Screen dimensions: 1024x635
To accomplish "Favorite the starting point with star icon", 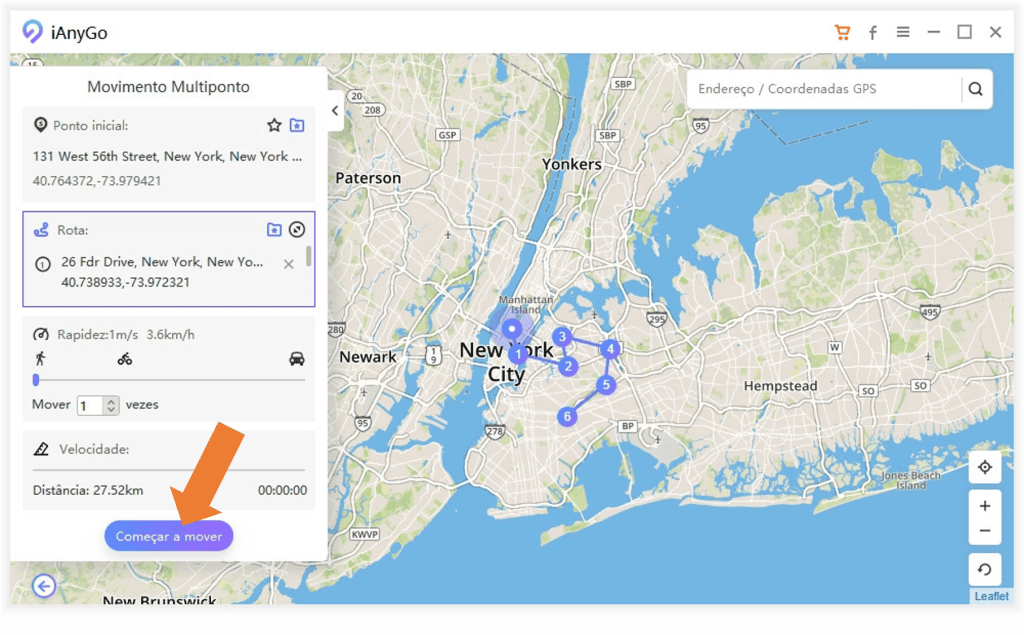I will point(274,125).
